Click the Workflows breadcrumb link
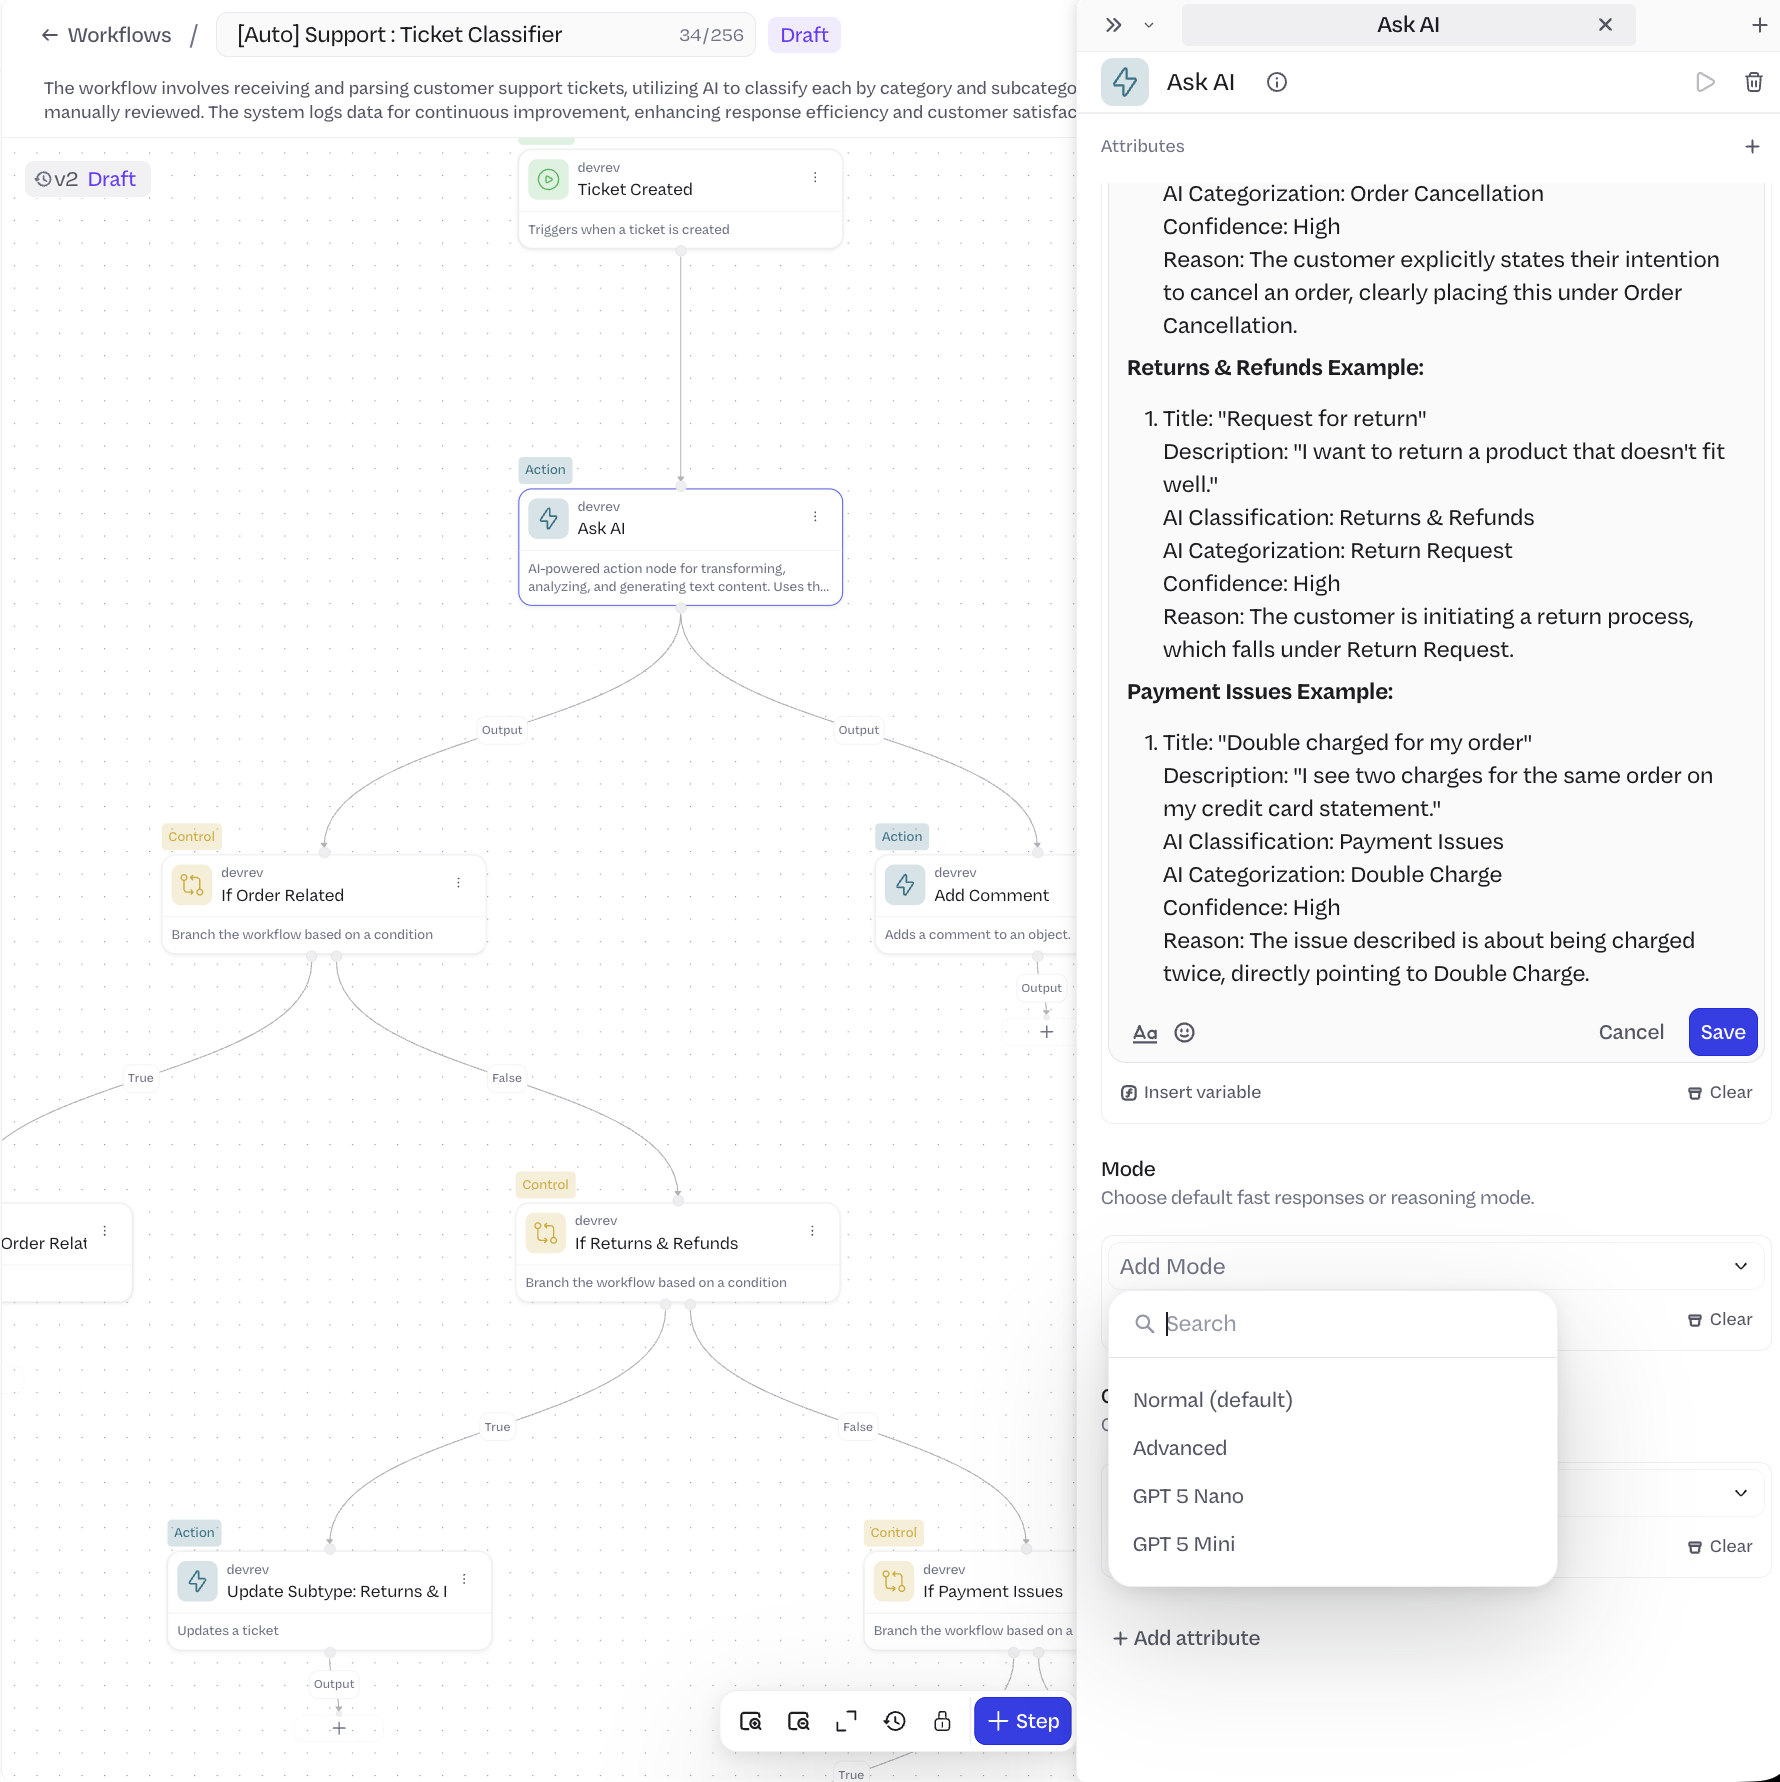 pos(119,35)
